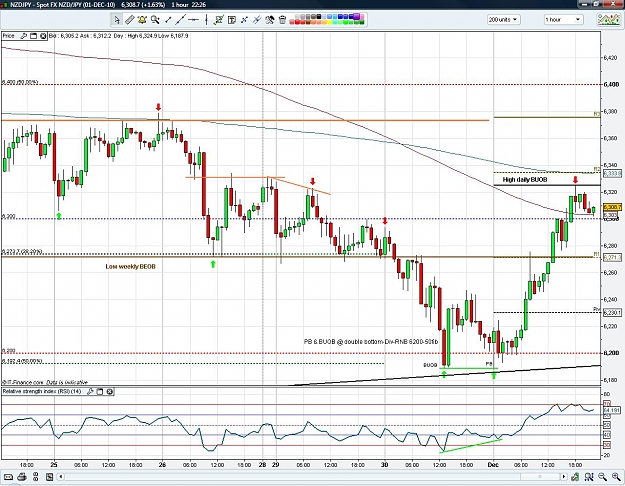This screenshot has width=625, height=486.
Task: Open the 200 units dropdown
Action: (503, 20)
